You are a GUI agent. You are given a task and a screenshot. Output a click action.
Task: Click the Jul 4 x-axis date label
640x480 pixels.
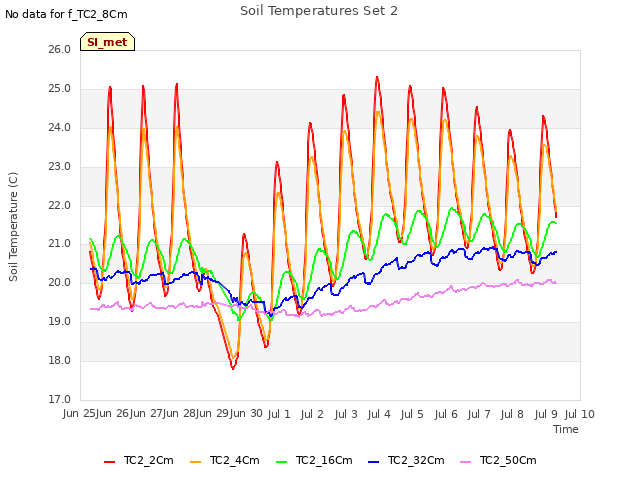click(379, 414)
